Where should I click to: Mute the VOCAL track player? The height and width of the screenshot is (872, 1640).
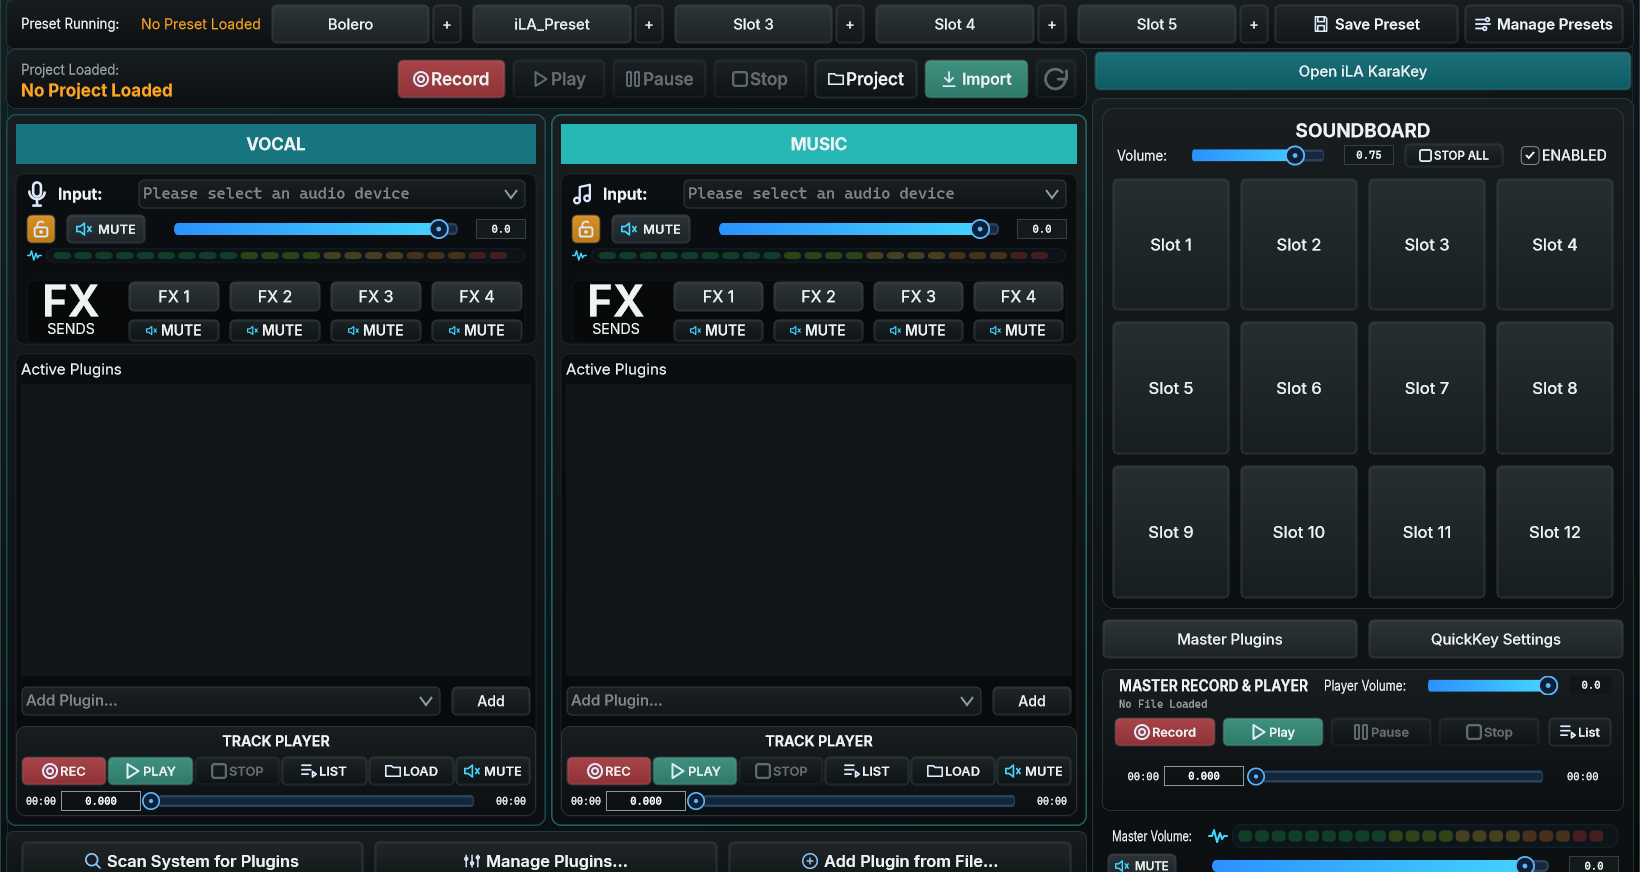(x=493, y=771)
